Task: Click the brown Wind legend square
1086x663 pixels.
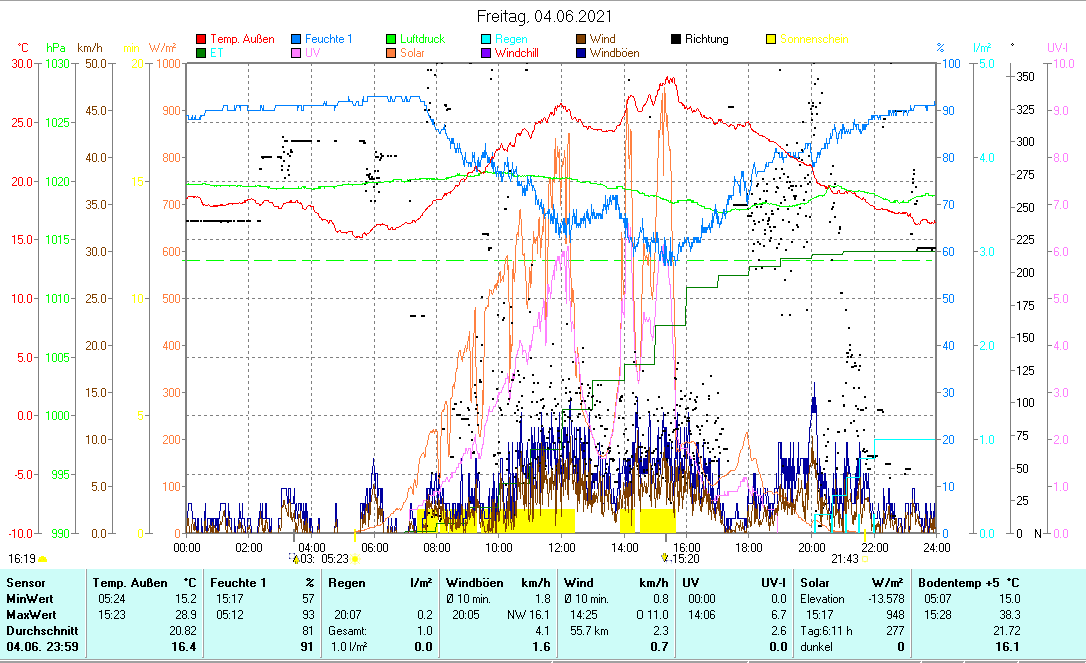Action: pyautogui.click(x=580, y=40)
